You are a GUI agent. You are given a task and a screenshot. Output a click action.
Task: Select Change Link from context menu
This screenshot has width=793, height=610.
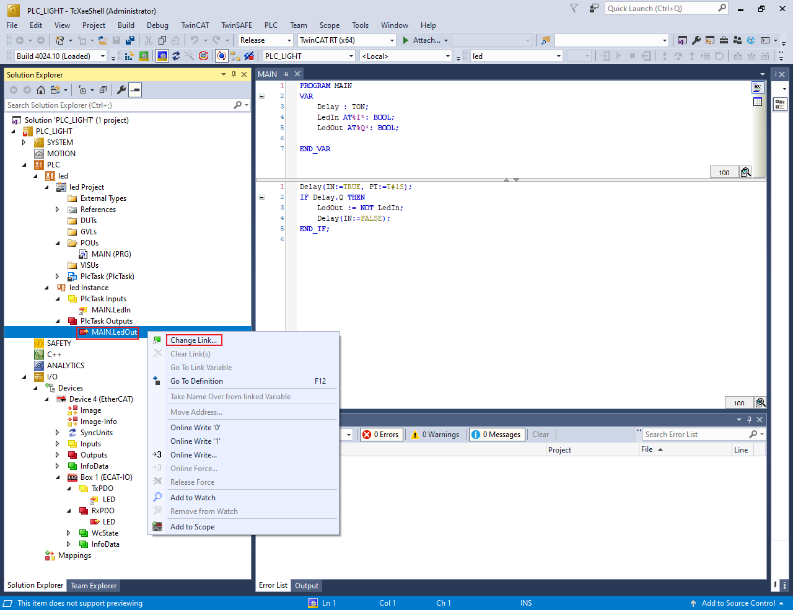coord(195,341)
